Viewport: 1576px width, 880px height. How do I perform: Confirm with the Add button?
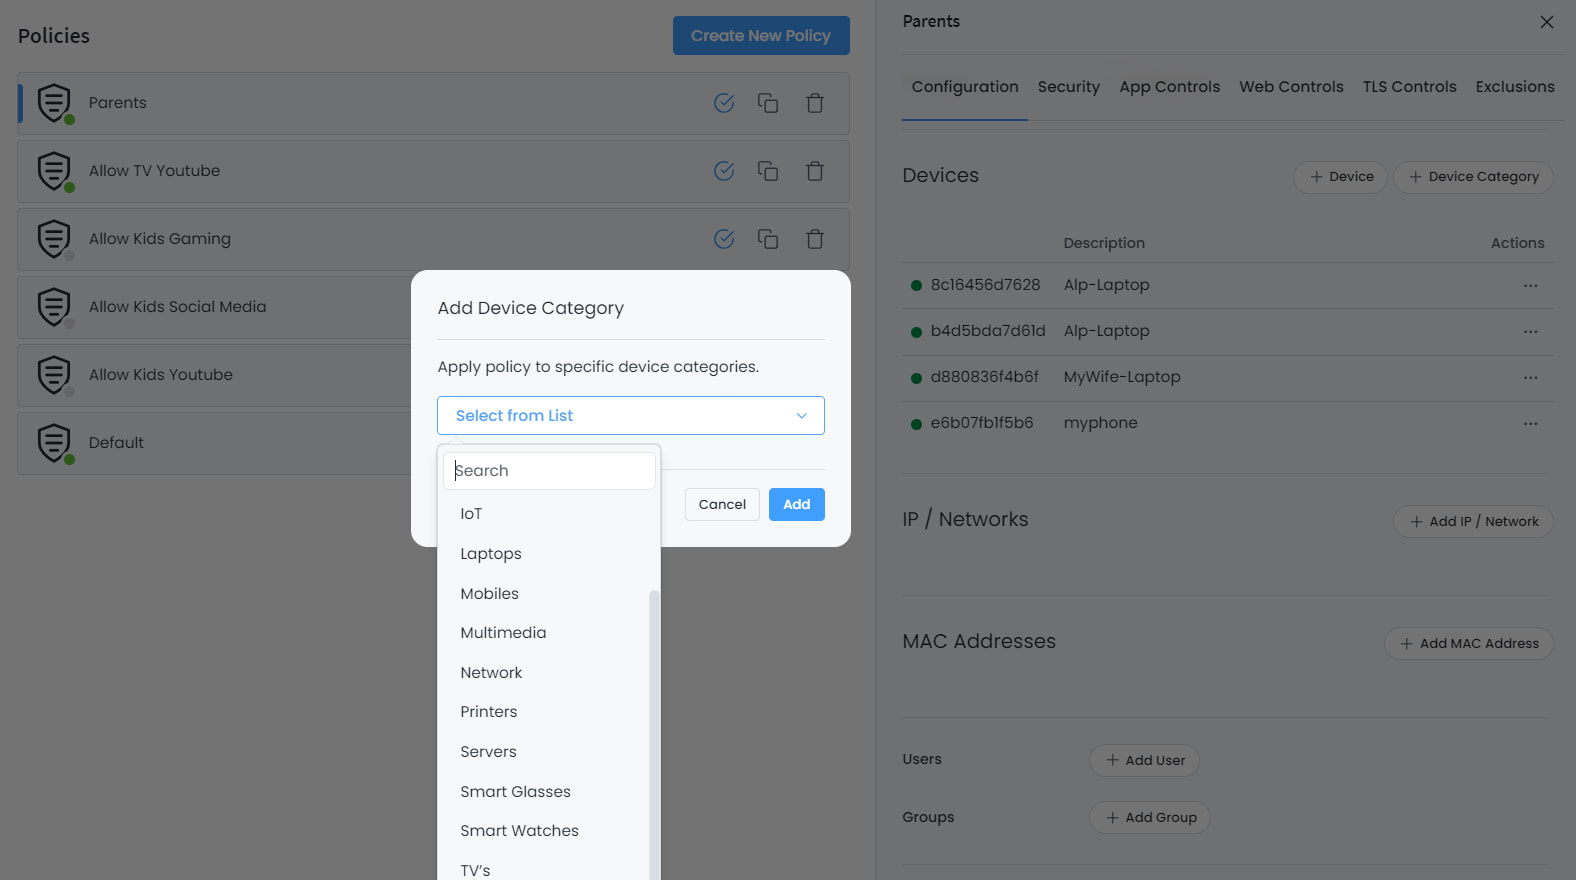(x=797, y=505)
